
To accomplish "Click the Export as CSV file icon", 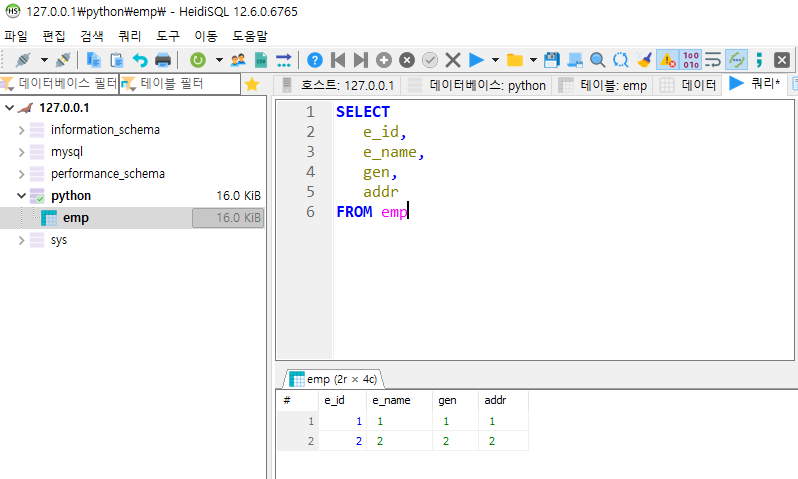I will pos(261,60).
